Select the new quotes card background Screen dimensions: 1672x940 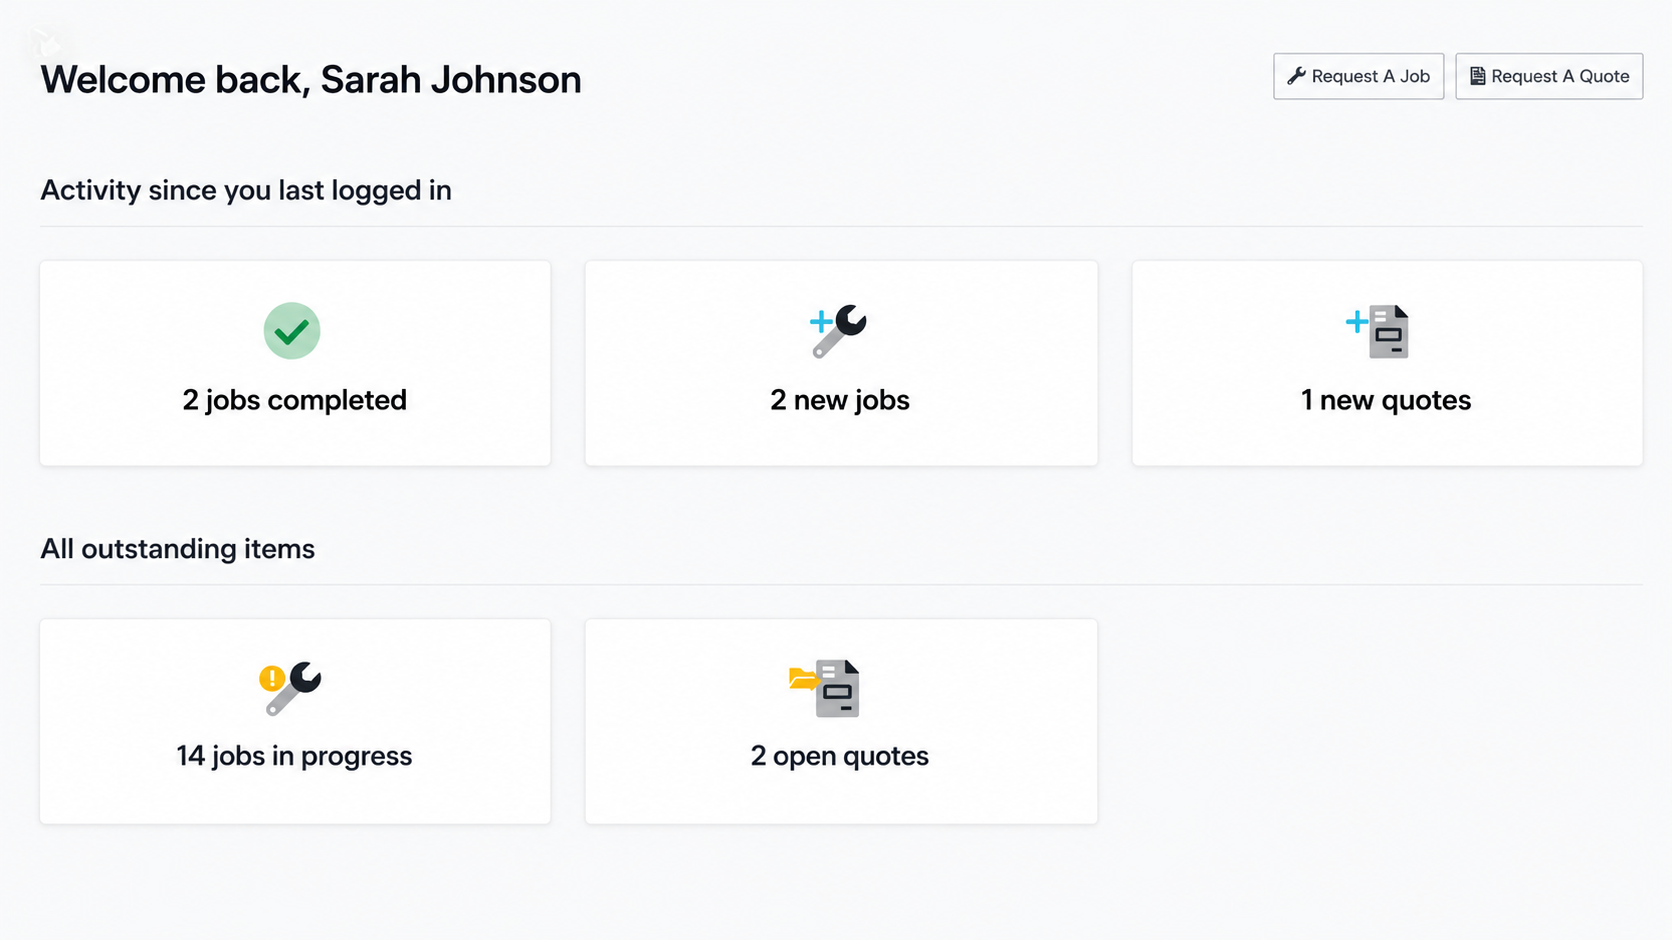click(x=1387, y=363)
